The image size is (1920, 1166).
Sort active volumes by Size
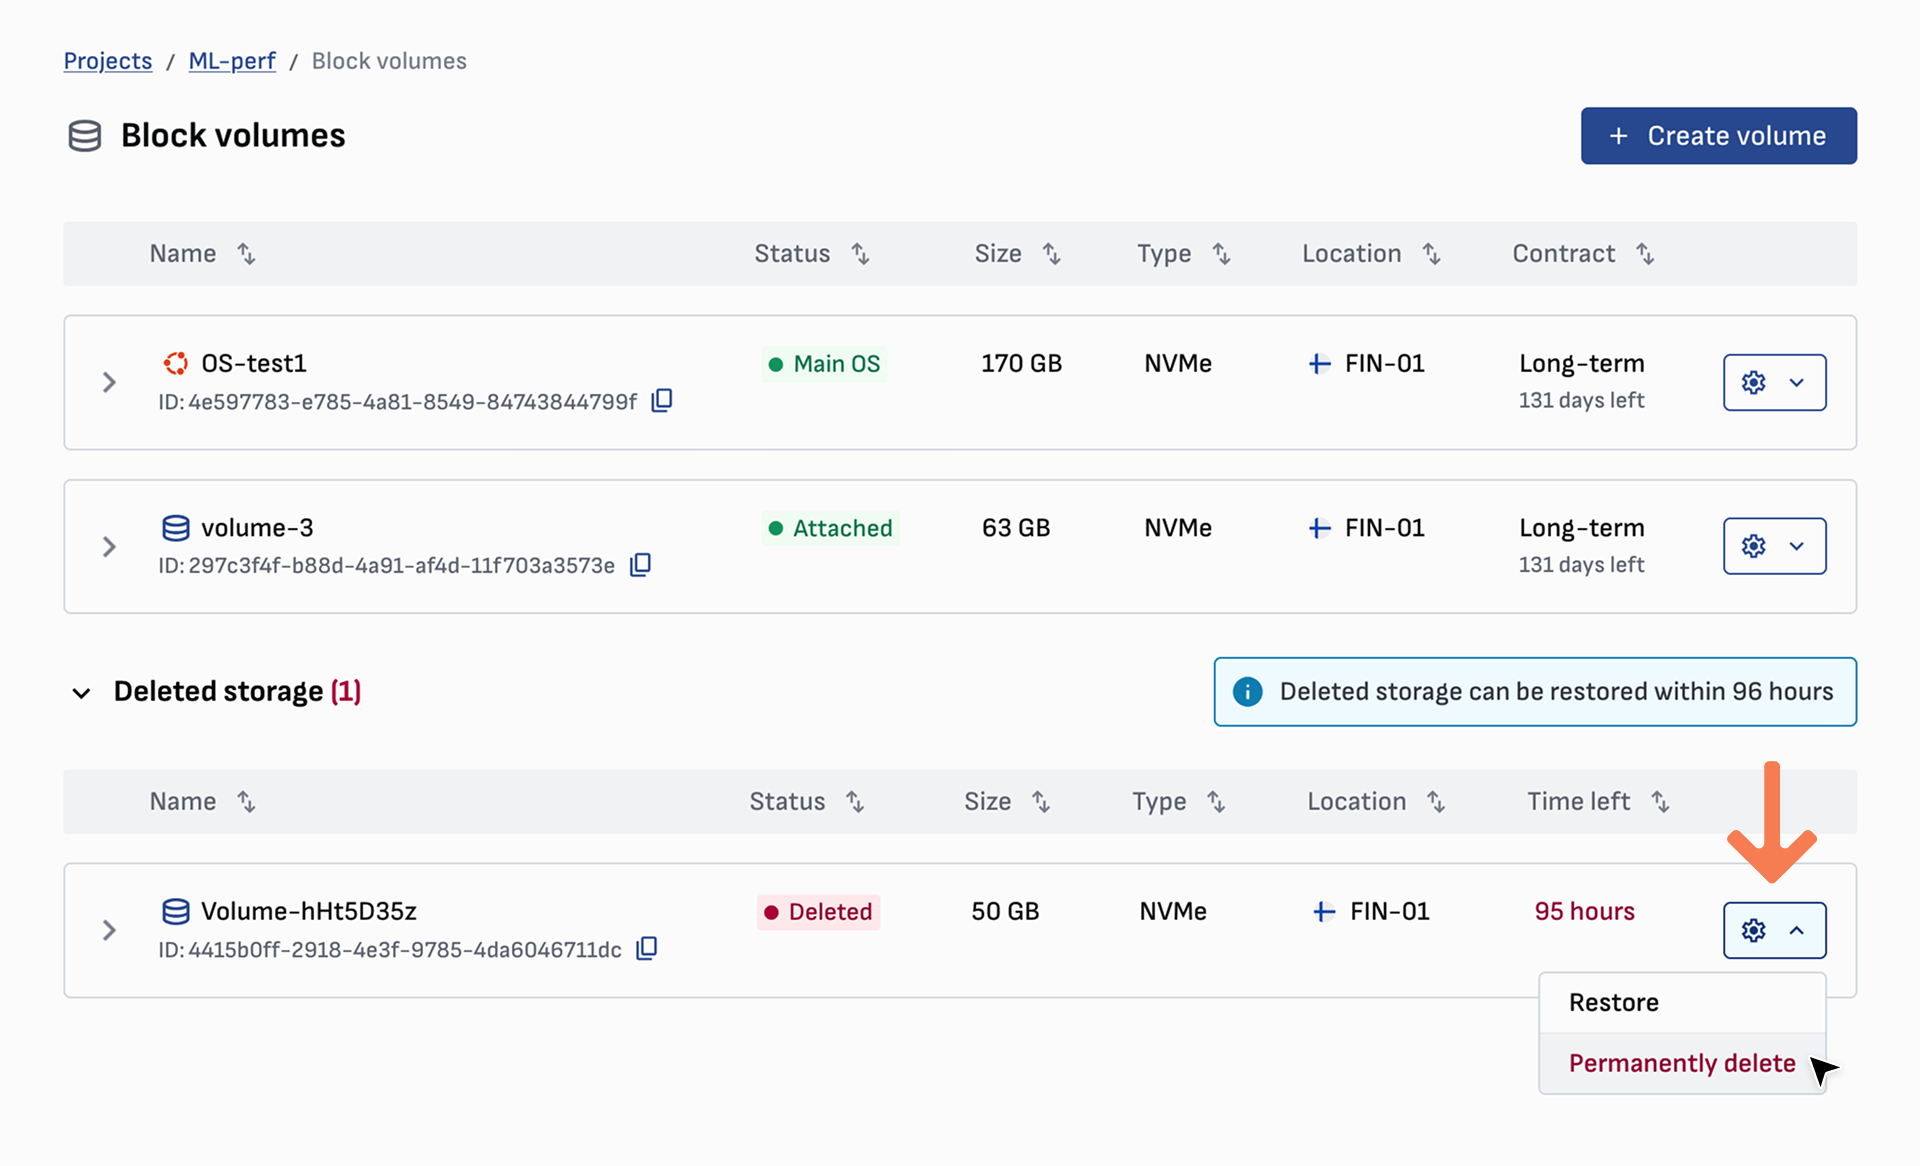[1051, 254]
